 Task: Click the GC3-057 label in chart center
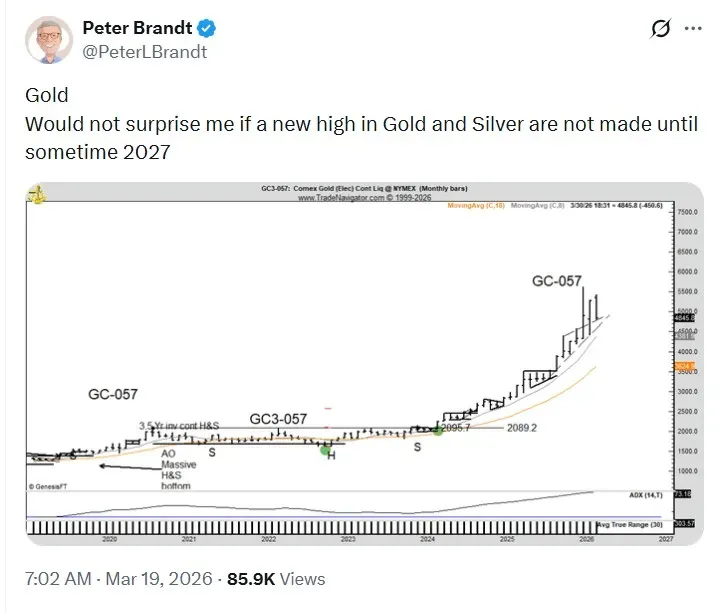[x=277, y=418]
